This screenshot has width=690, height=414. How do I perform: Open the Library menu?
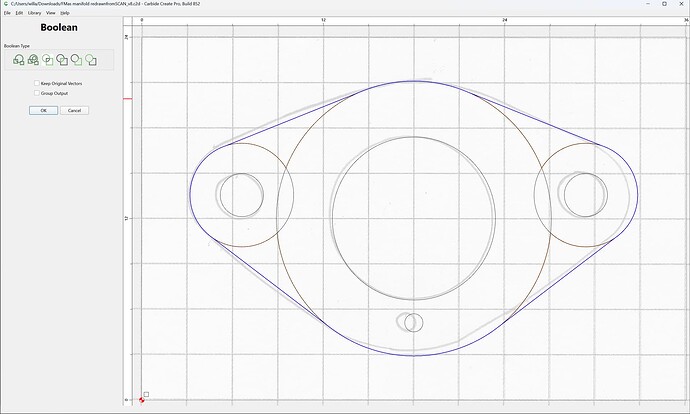coord(34,13)
